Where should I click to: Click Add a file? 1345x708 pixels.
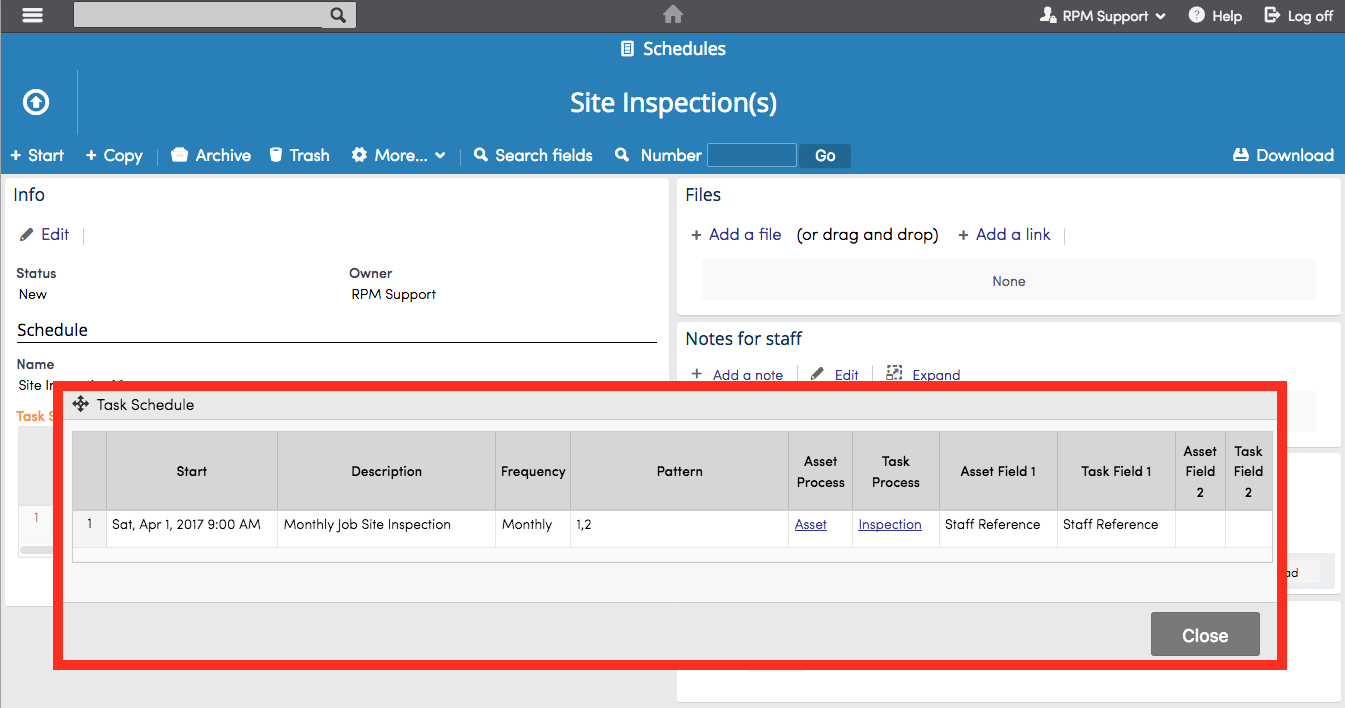[736, 234]
